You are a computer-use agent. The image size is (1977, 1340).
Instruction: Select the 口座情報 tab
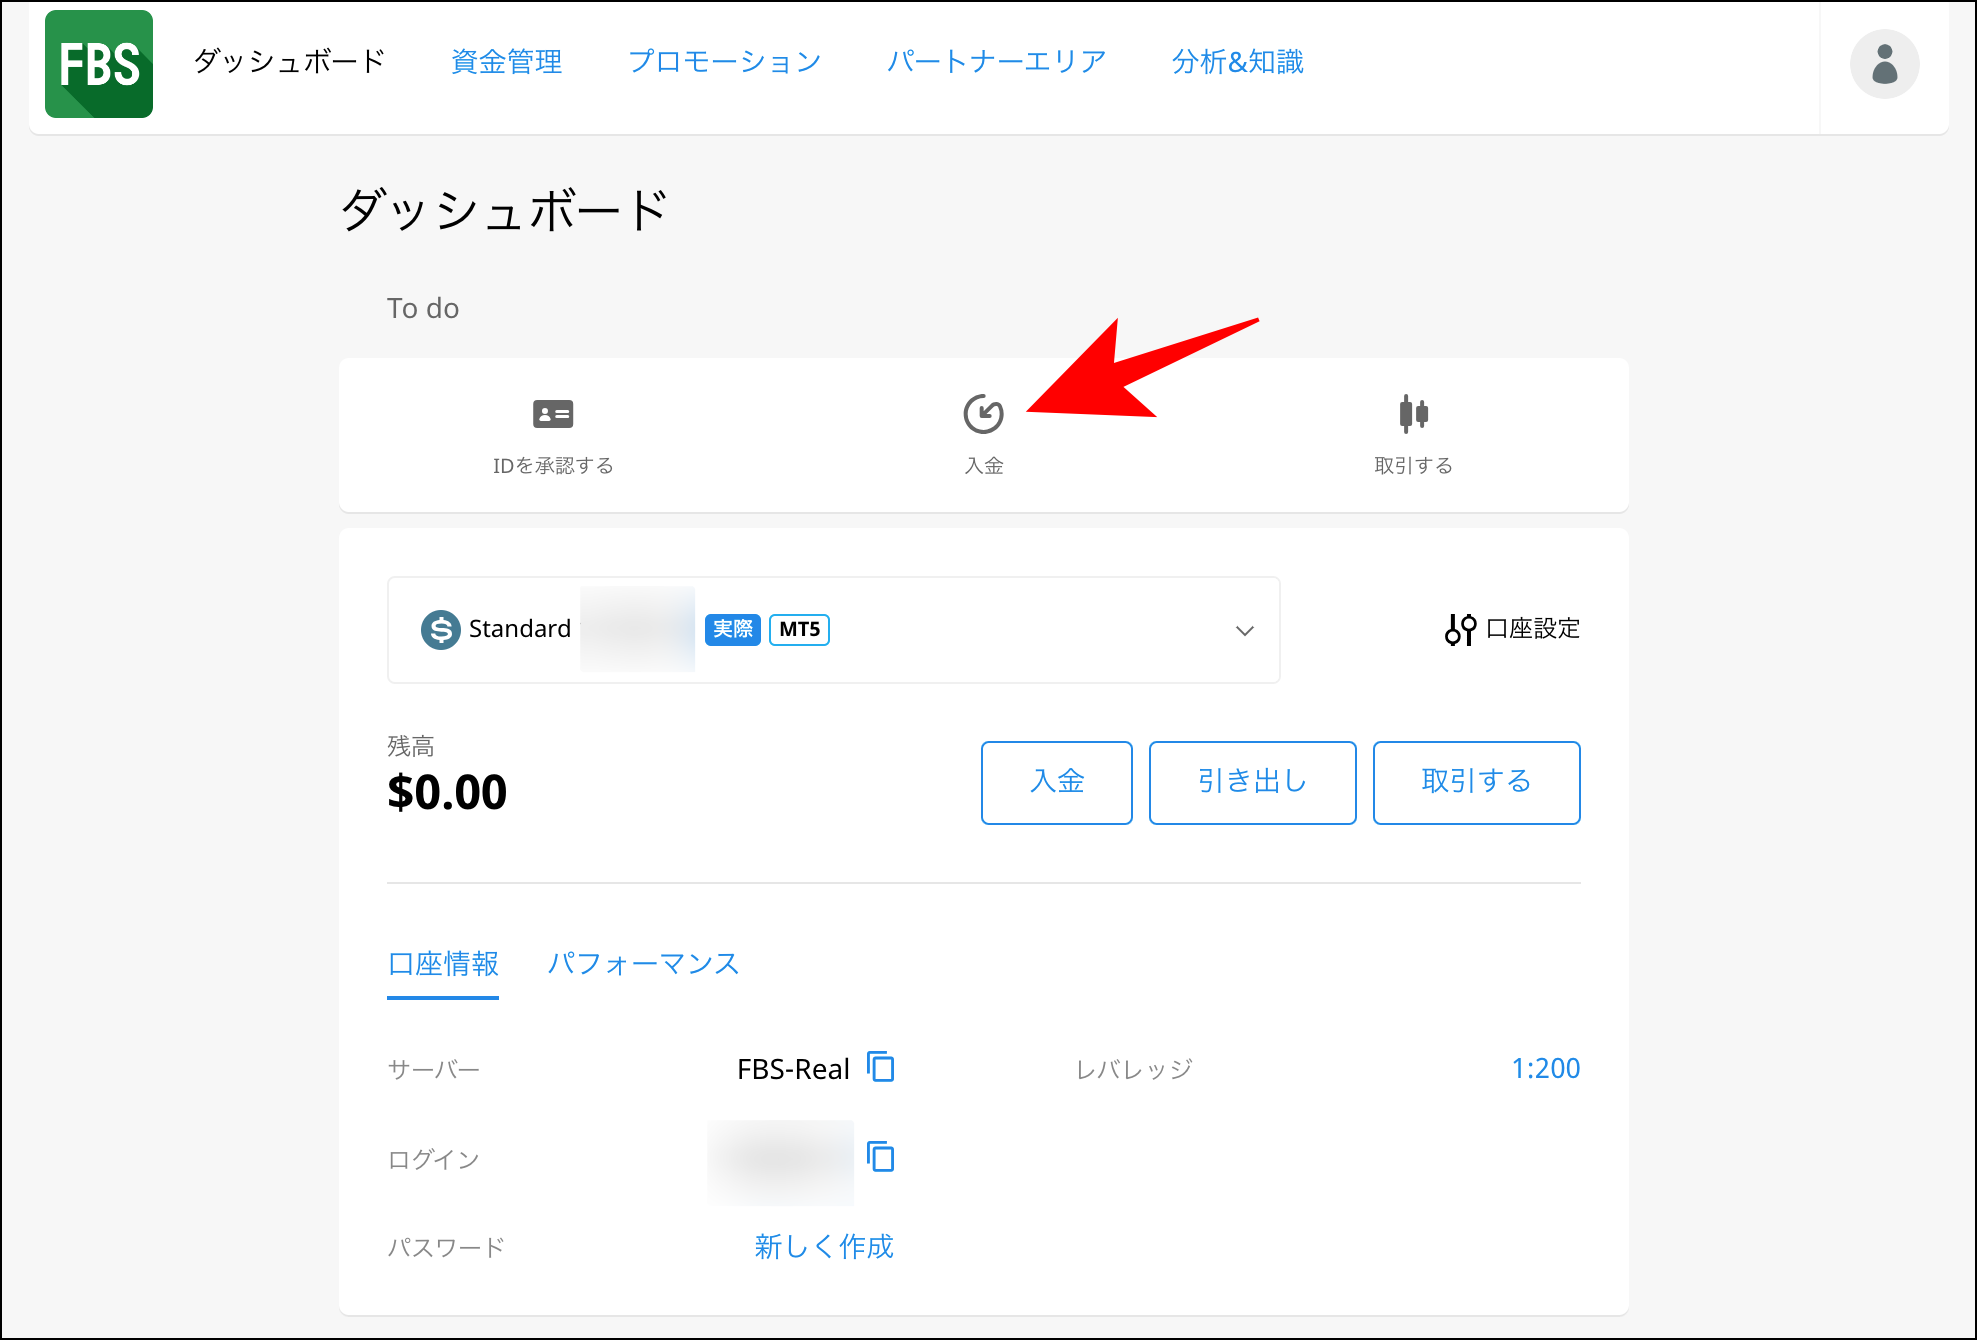pos(443,963)
